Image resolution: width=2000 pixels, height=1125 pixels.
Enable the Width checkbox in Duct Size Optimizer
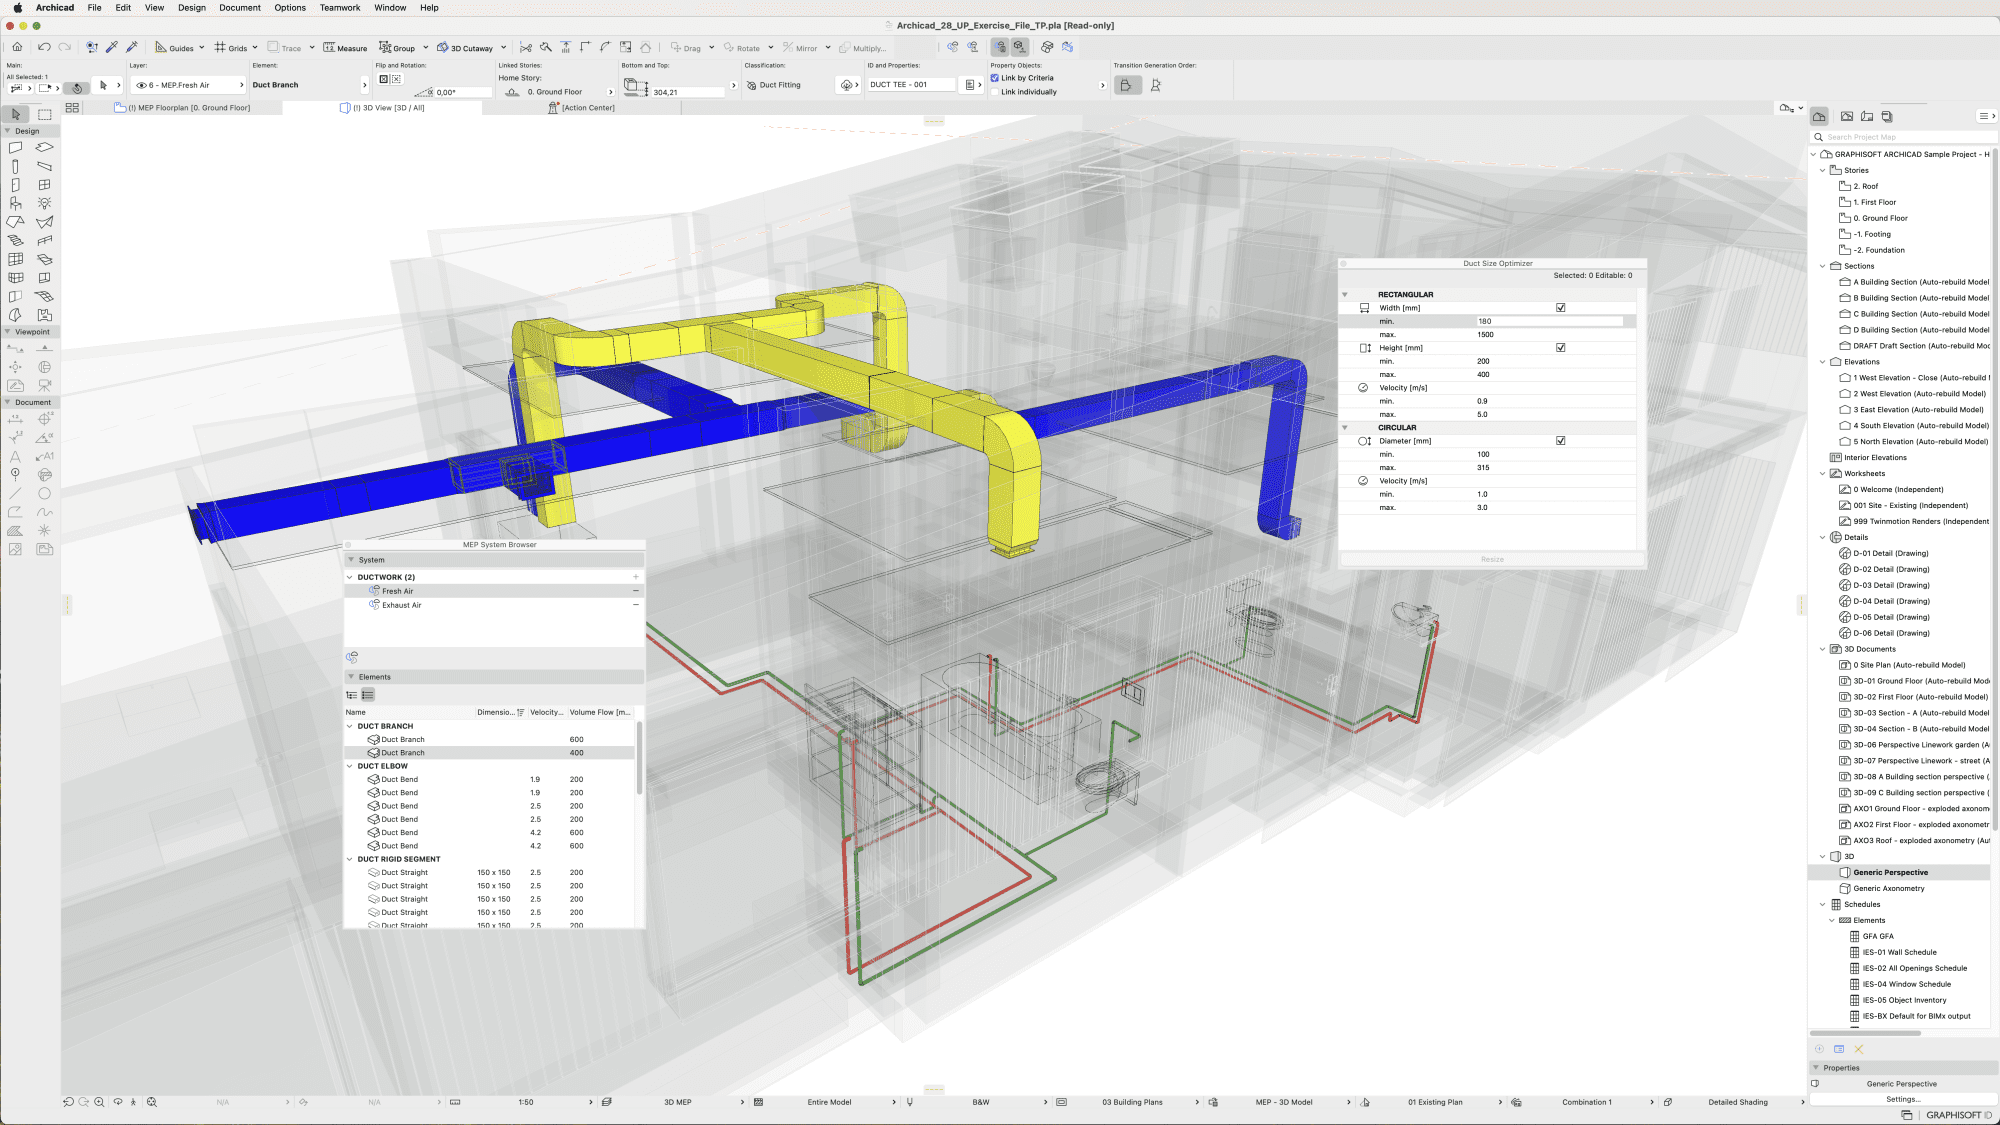pos(1560,307)
